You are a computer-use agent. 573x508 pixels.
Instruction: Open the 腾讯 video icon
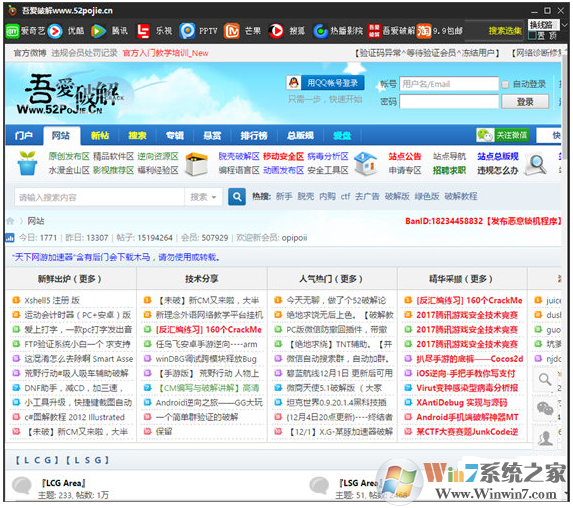[x=98, y=31]
